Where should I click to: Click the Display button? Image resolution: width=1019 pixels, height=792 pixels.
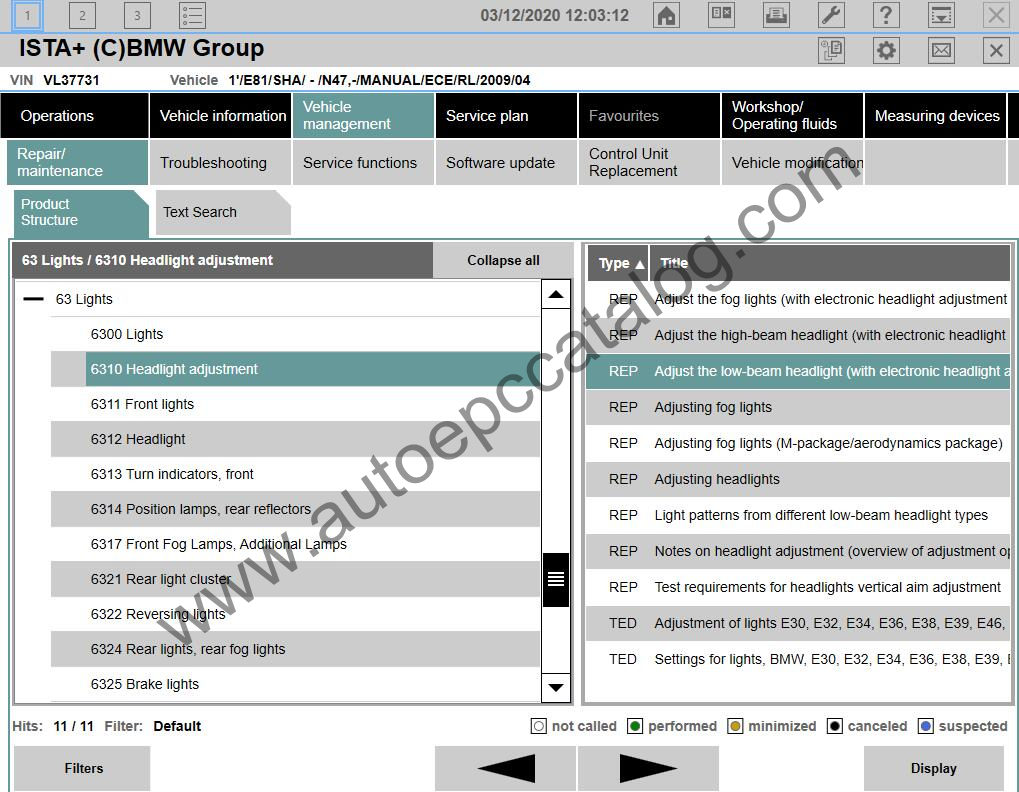933,768
